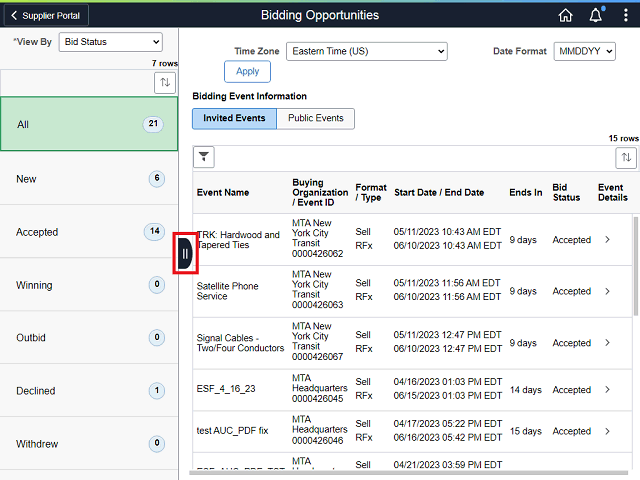Go back to Supplier Portal
This screenshot has height=480, width=640.
(x=46, y=16)
